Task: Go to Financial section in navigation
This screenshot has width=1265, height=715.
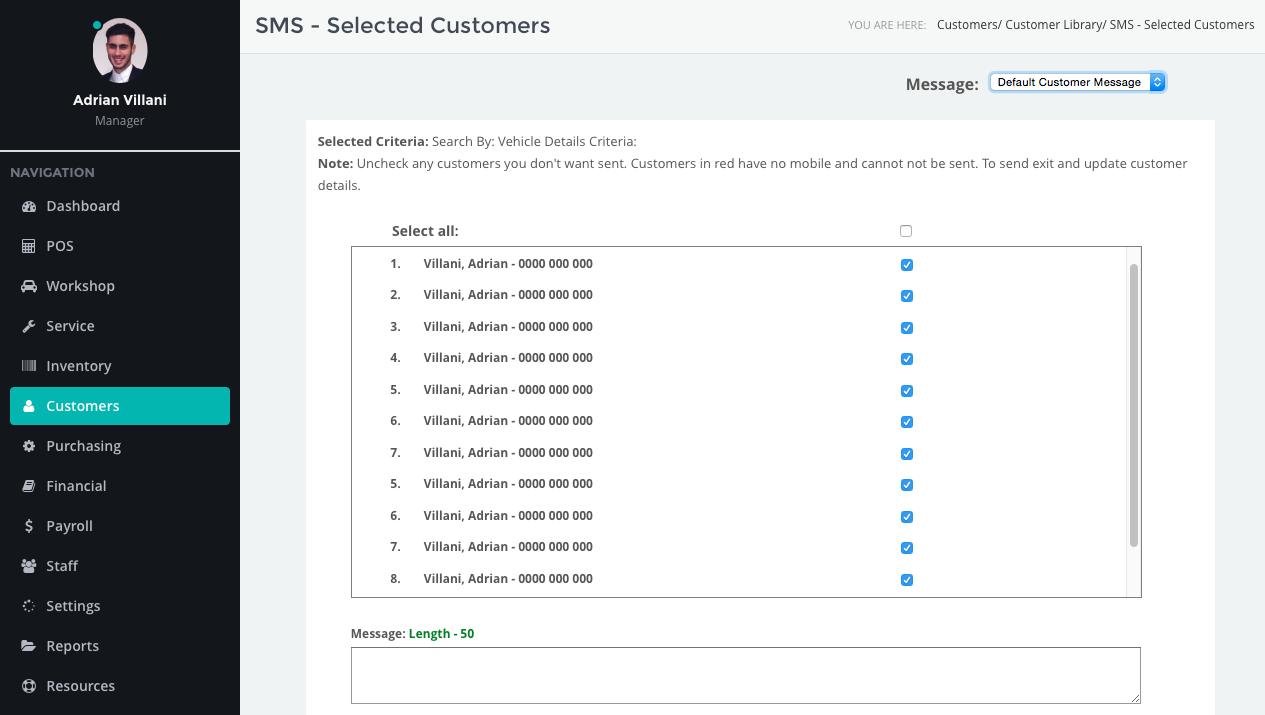Action: (x=76, y=486)
